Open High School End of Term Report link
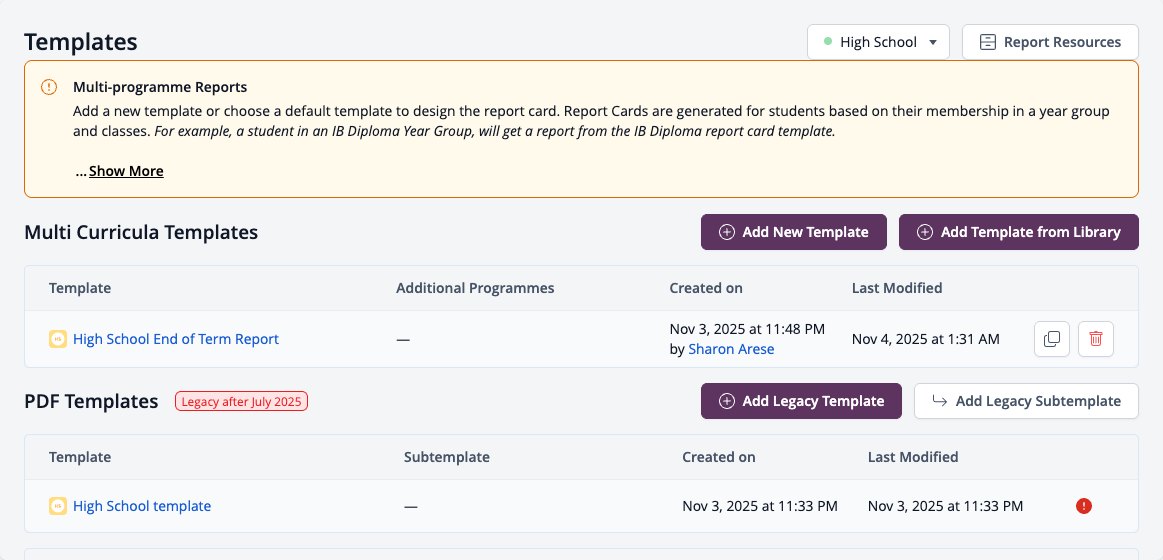1163x560 pixels. tap(176, 339)
